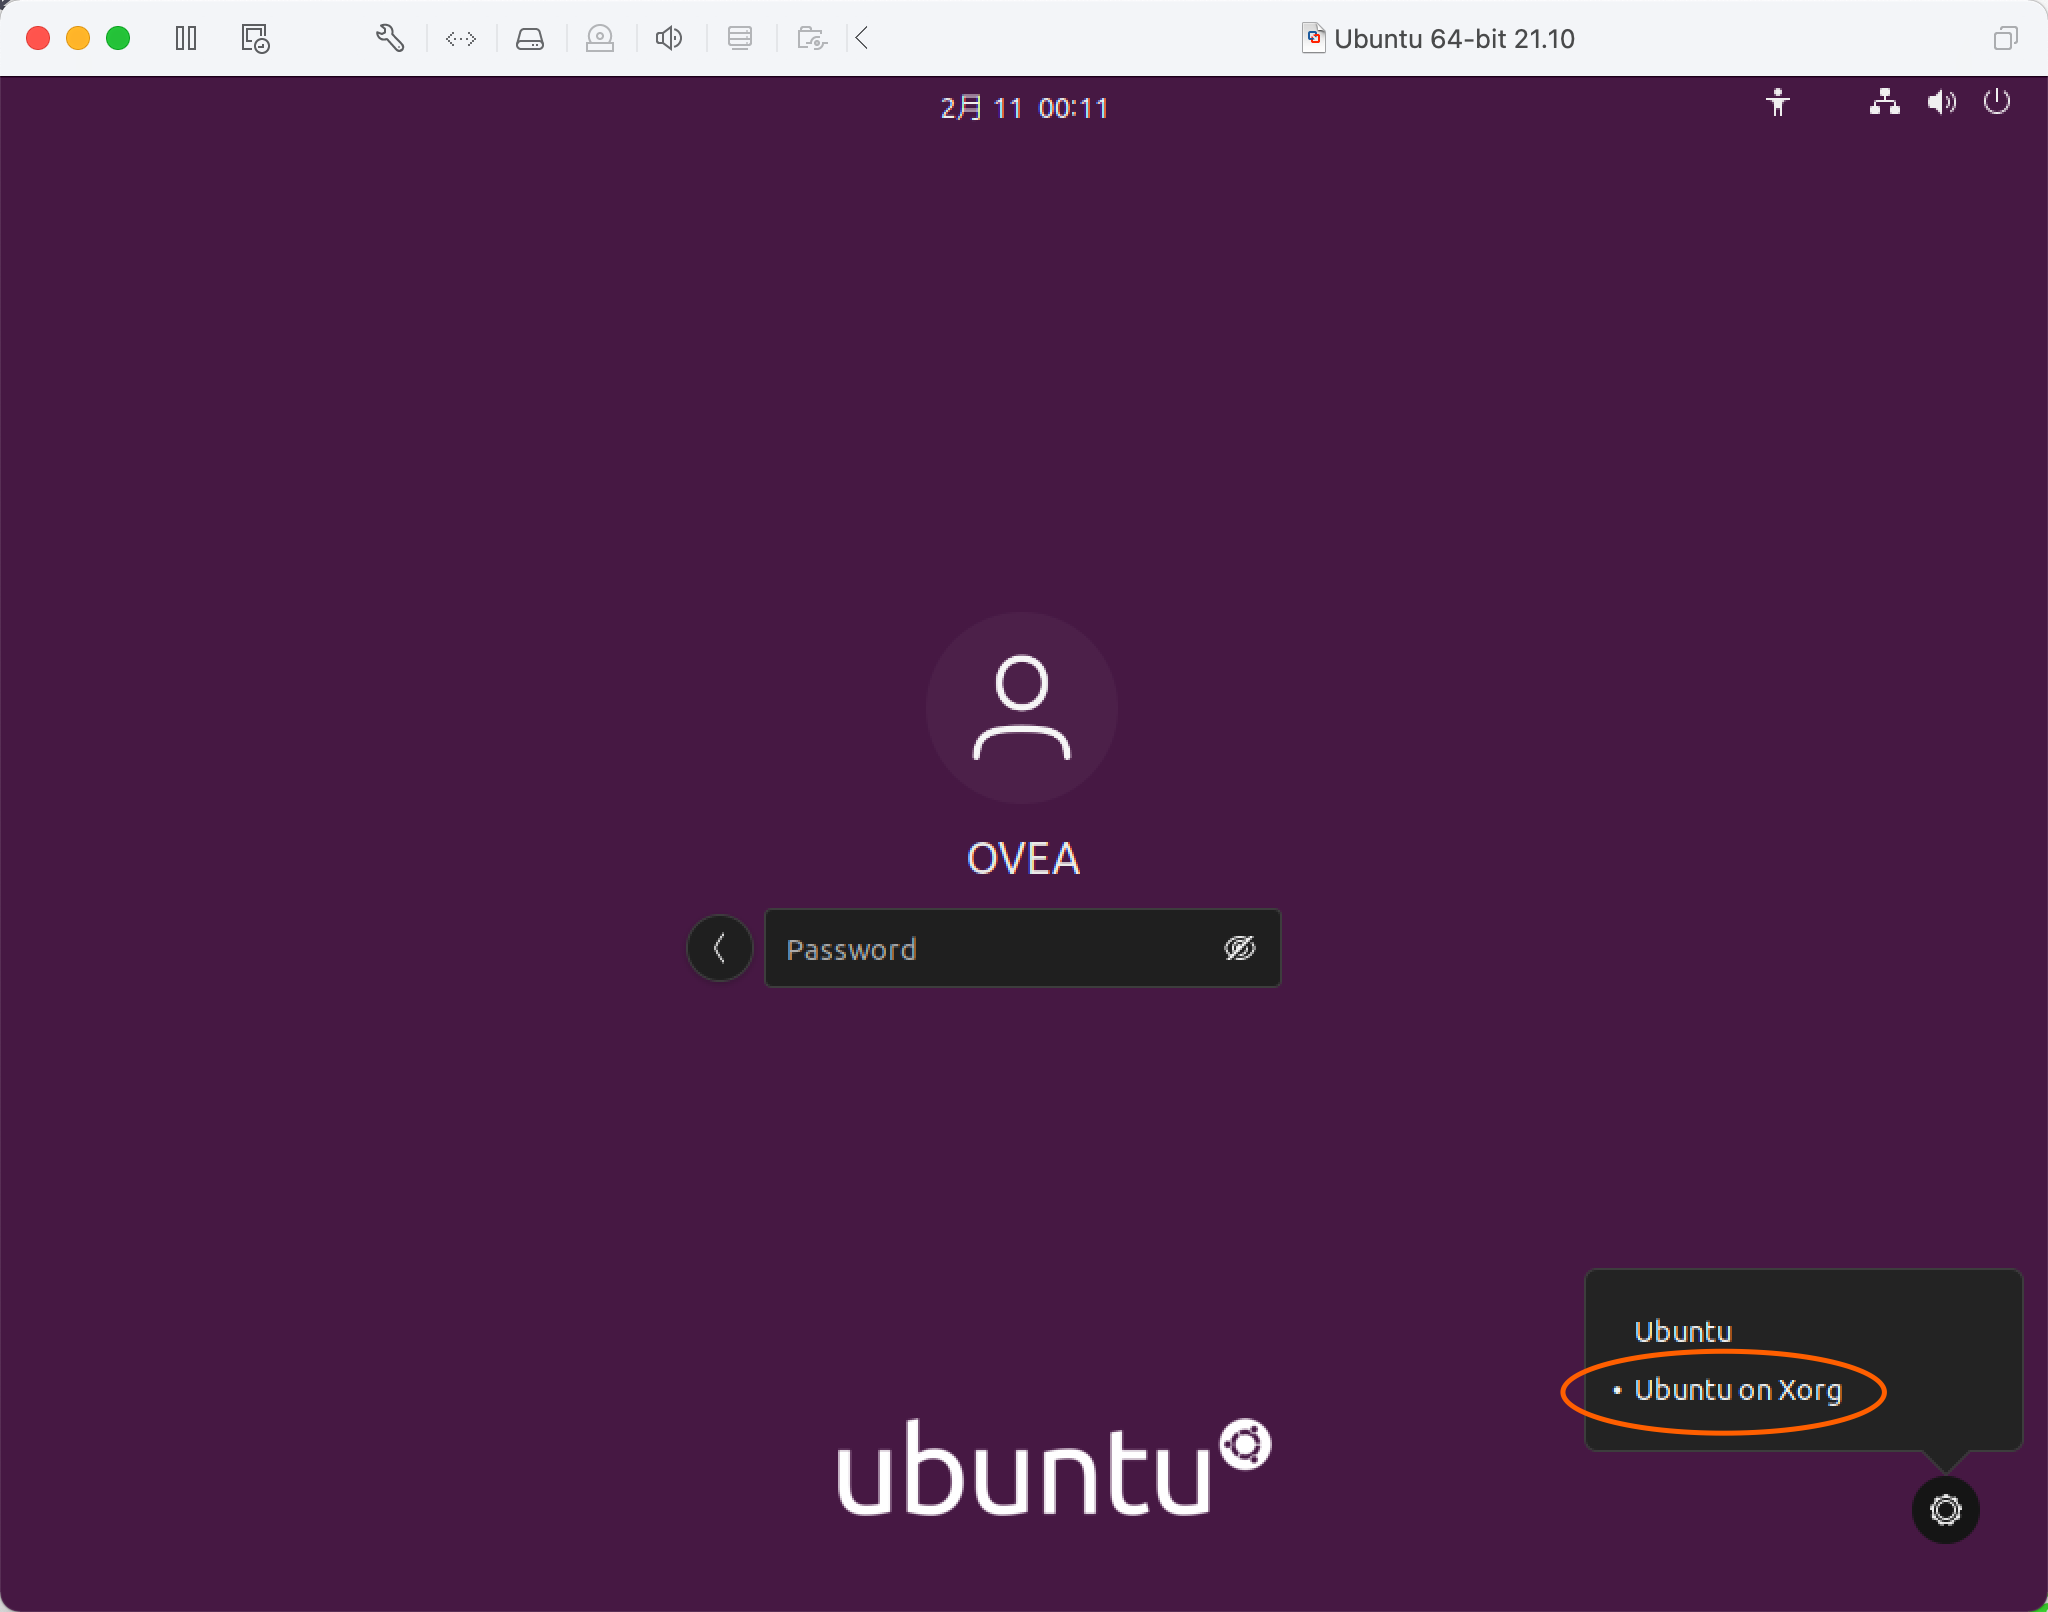The width and height of the screenshot is (2048, 1612).
Task: Click the volume indicator in top bar
Action: click(x=1941, y=102)
